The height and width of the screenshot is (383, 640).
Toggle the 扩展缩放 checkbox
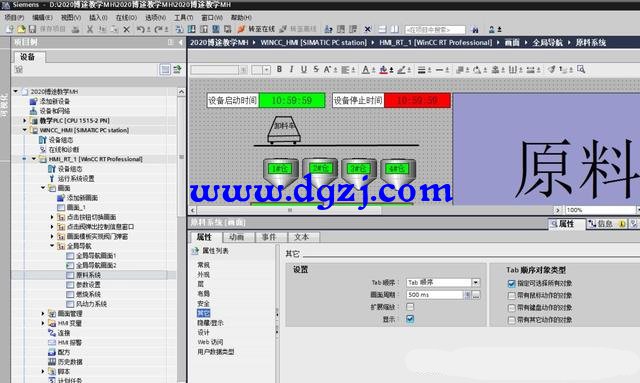coord(410,307)
